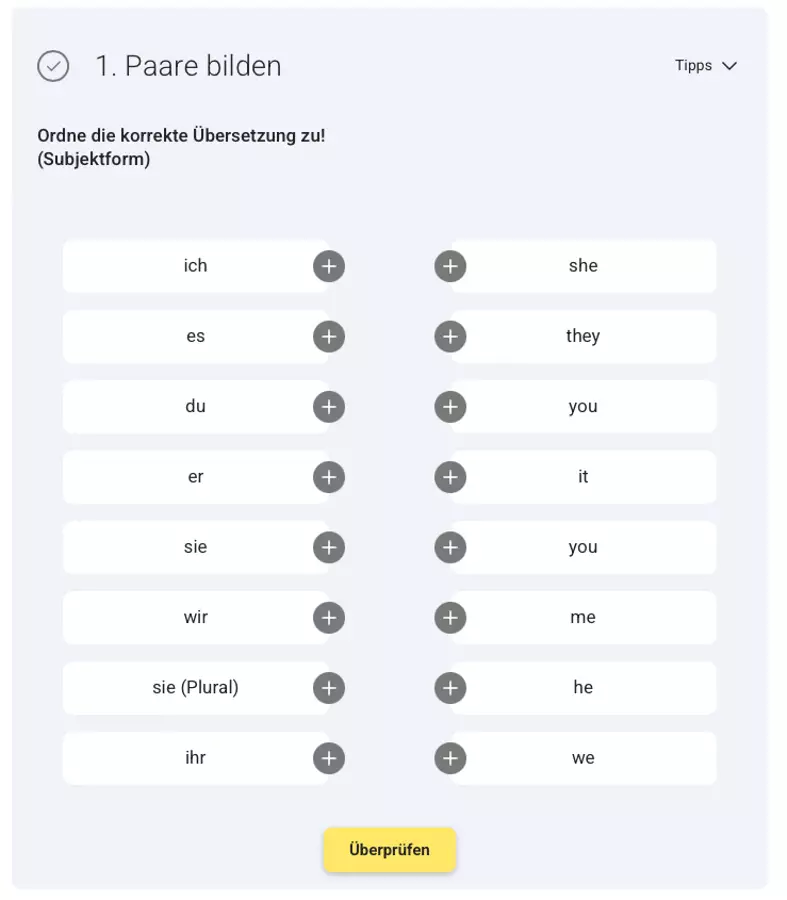Image resolution: width=787 pixels, height=900 pixels.
Task: Click the chevron arrow next to Tipps
Action: (x=729, y=66)
